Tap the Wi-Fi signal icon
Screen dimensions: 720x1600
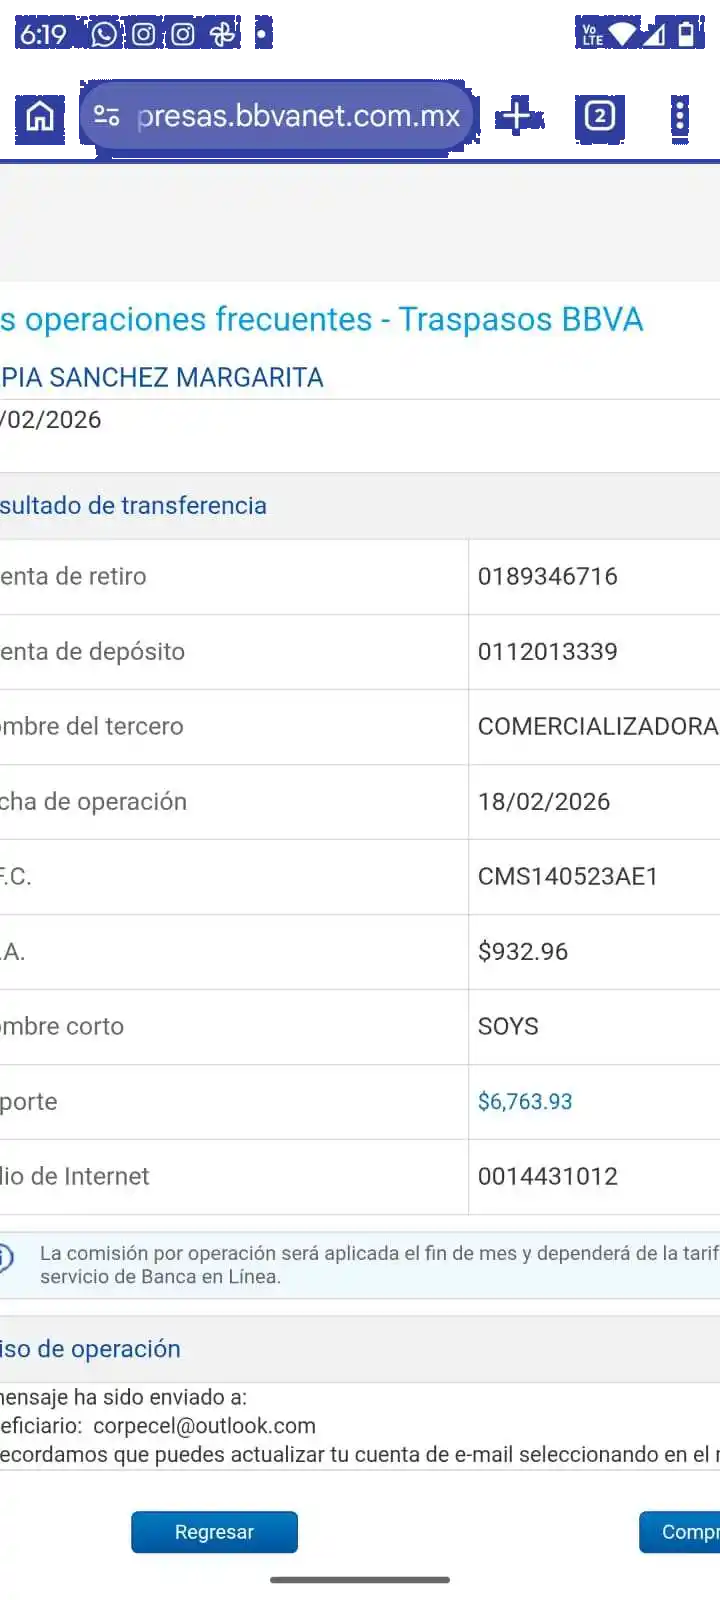tap(622, 35)
